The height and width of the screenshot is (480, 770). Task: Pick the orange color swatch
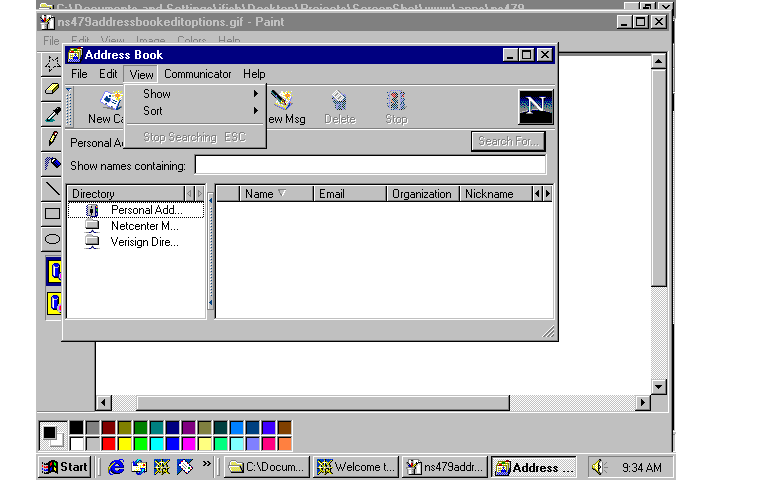click(284, 443)
